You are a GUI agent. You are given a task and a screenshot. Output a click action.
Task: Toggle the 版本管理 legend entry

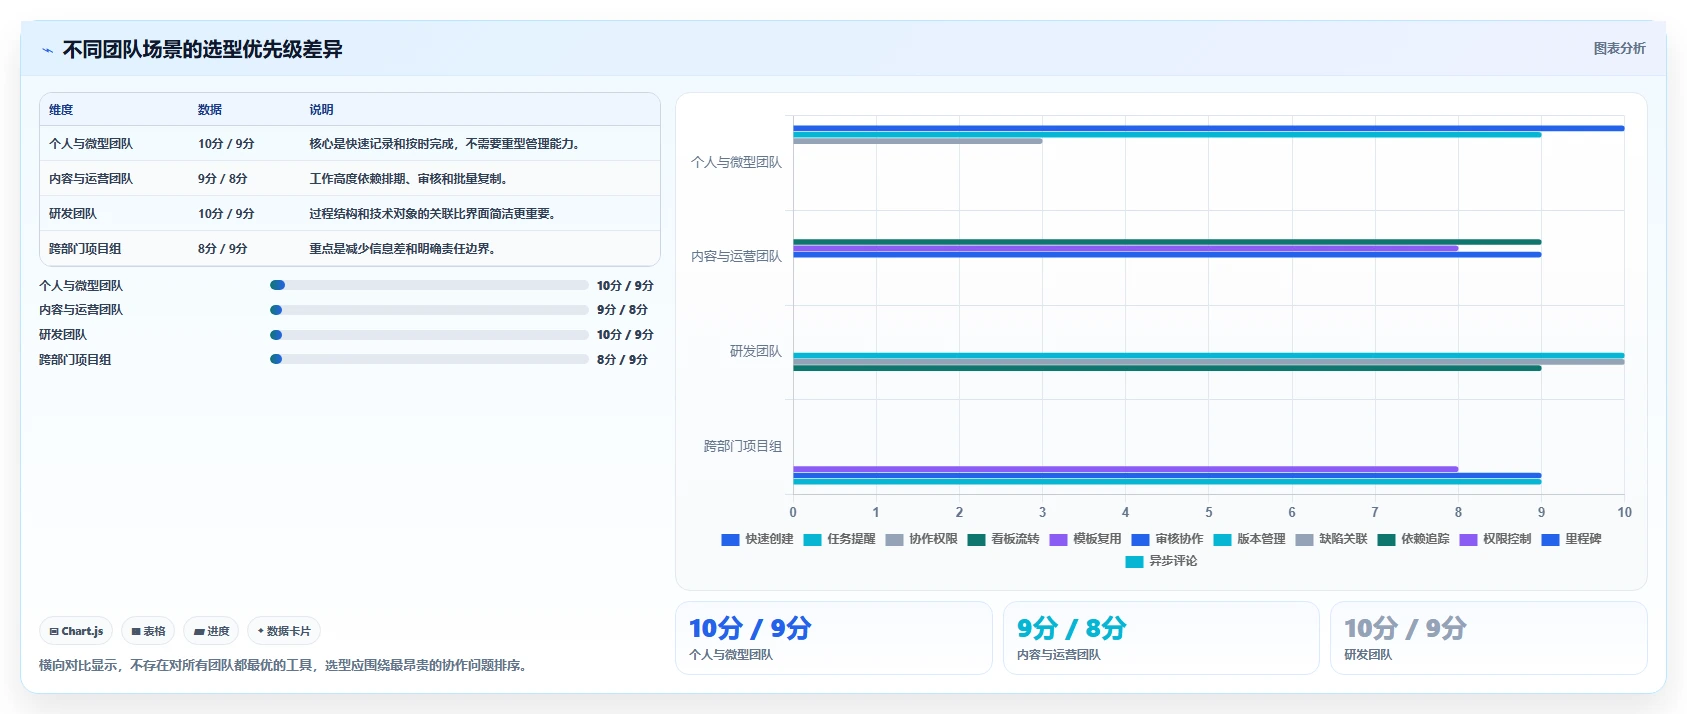[1249, 539]
